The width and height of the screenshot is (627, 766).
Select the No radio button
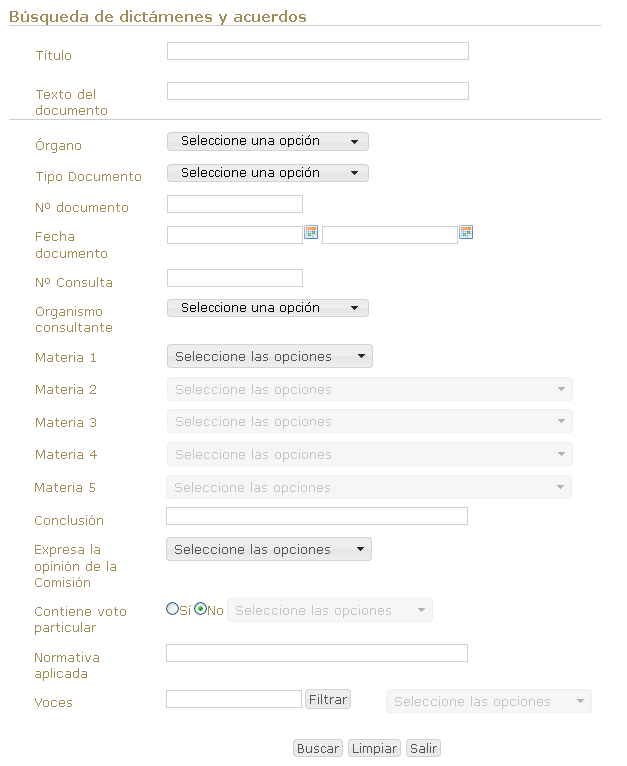(x=200, y=609)
